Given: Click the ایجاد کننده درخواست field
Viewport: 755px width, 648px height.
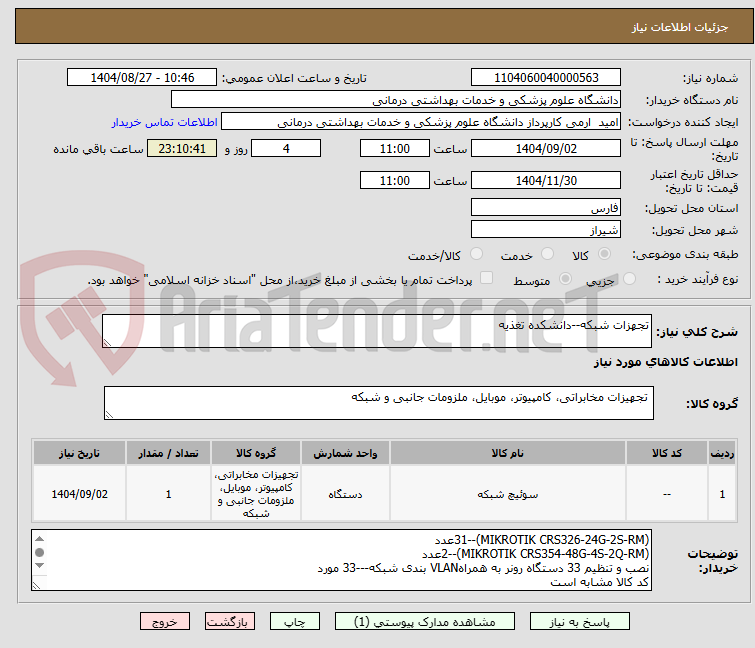Looking at the screenshot, I should (420, 122).
